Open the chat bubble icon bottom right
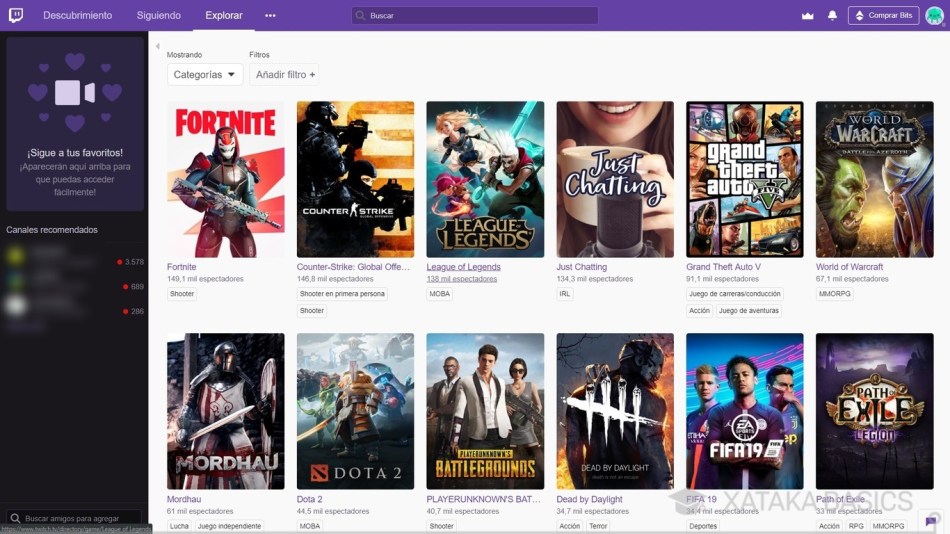Viewport: 950px width, 534px height. (x=931, y=521)
